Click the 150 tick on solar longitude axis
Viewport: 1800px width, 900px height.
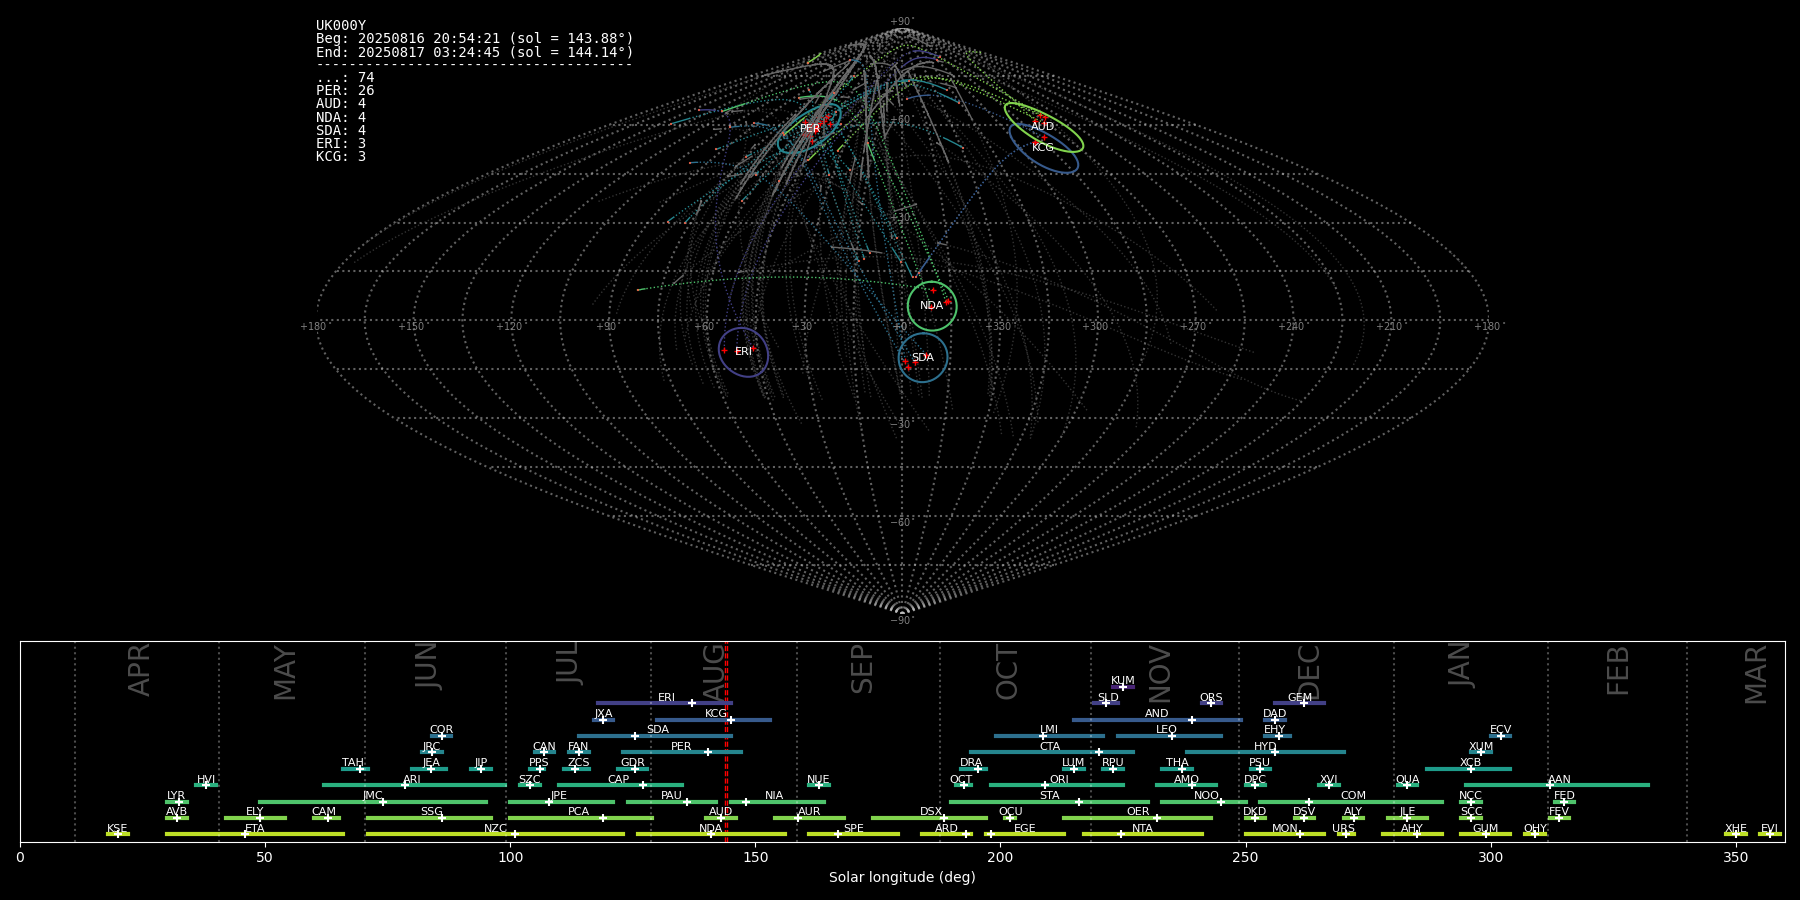755,857
